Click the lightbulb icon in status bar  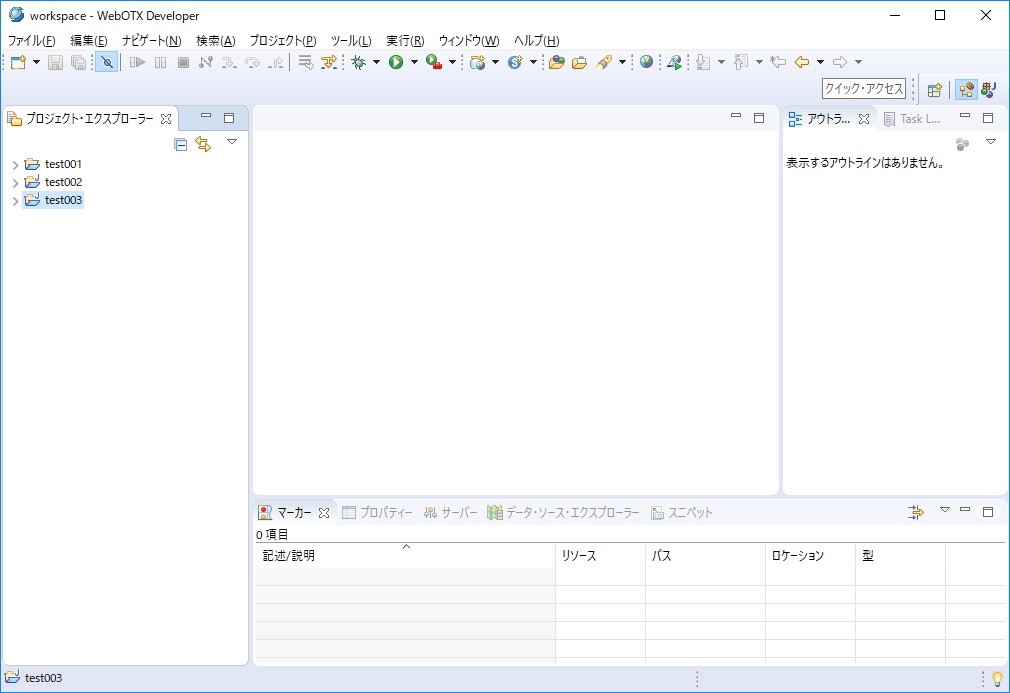pos(996,678)
